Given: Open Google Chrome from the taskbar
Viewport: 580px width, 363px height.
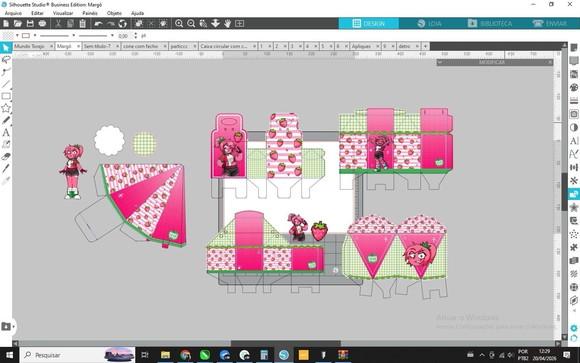Looking at the screenshot, I should tap(185, 355).
